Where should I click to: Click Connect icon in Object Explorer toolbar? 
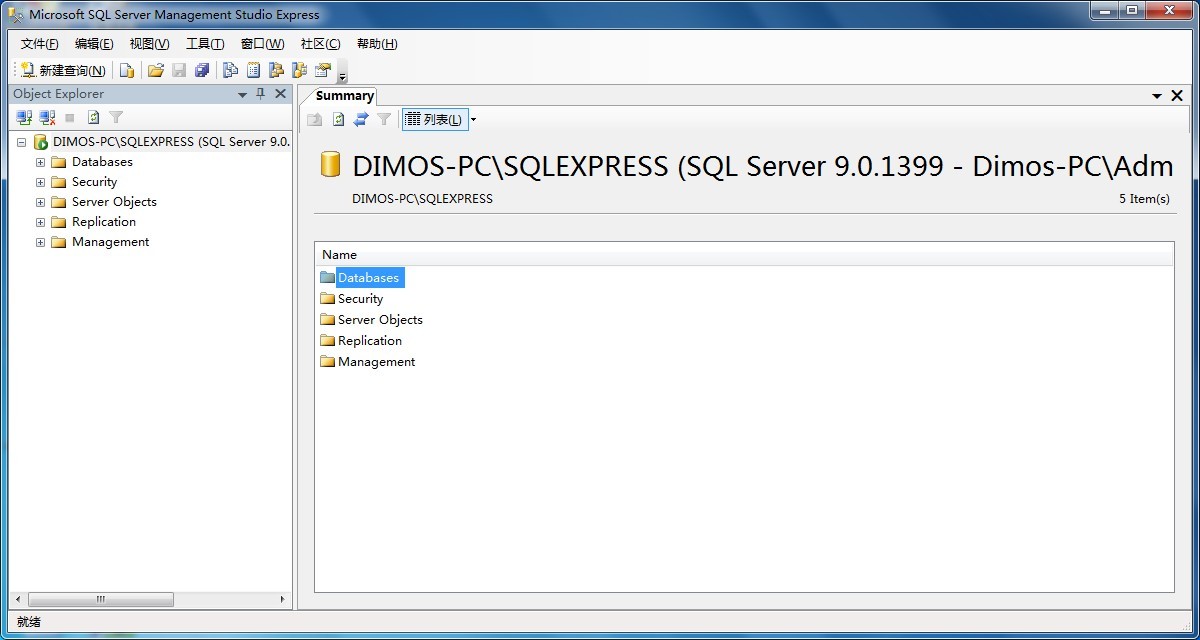coord(24,117)
